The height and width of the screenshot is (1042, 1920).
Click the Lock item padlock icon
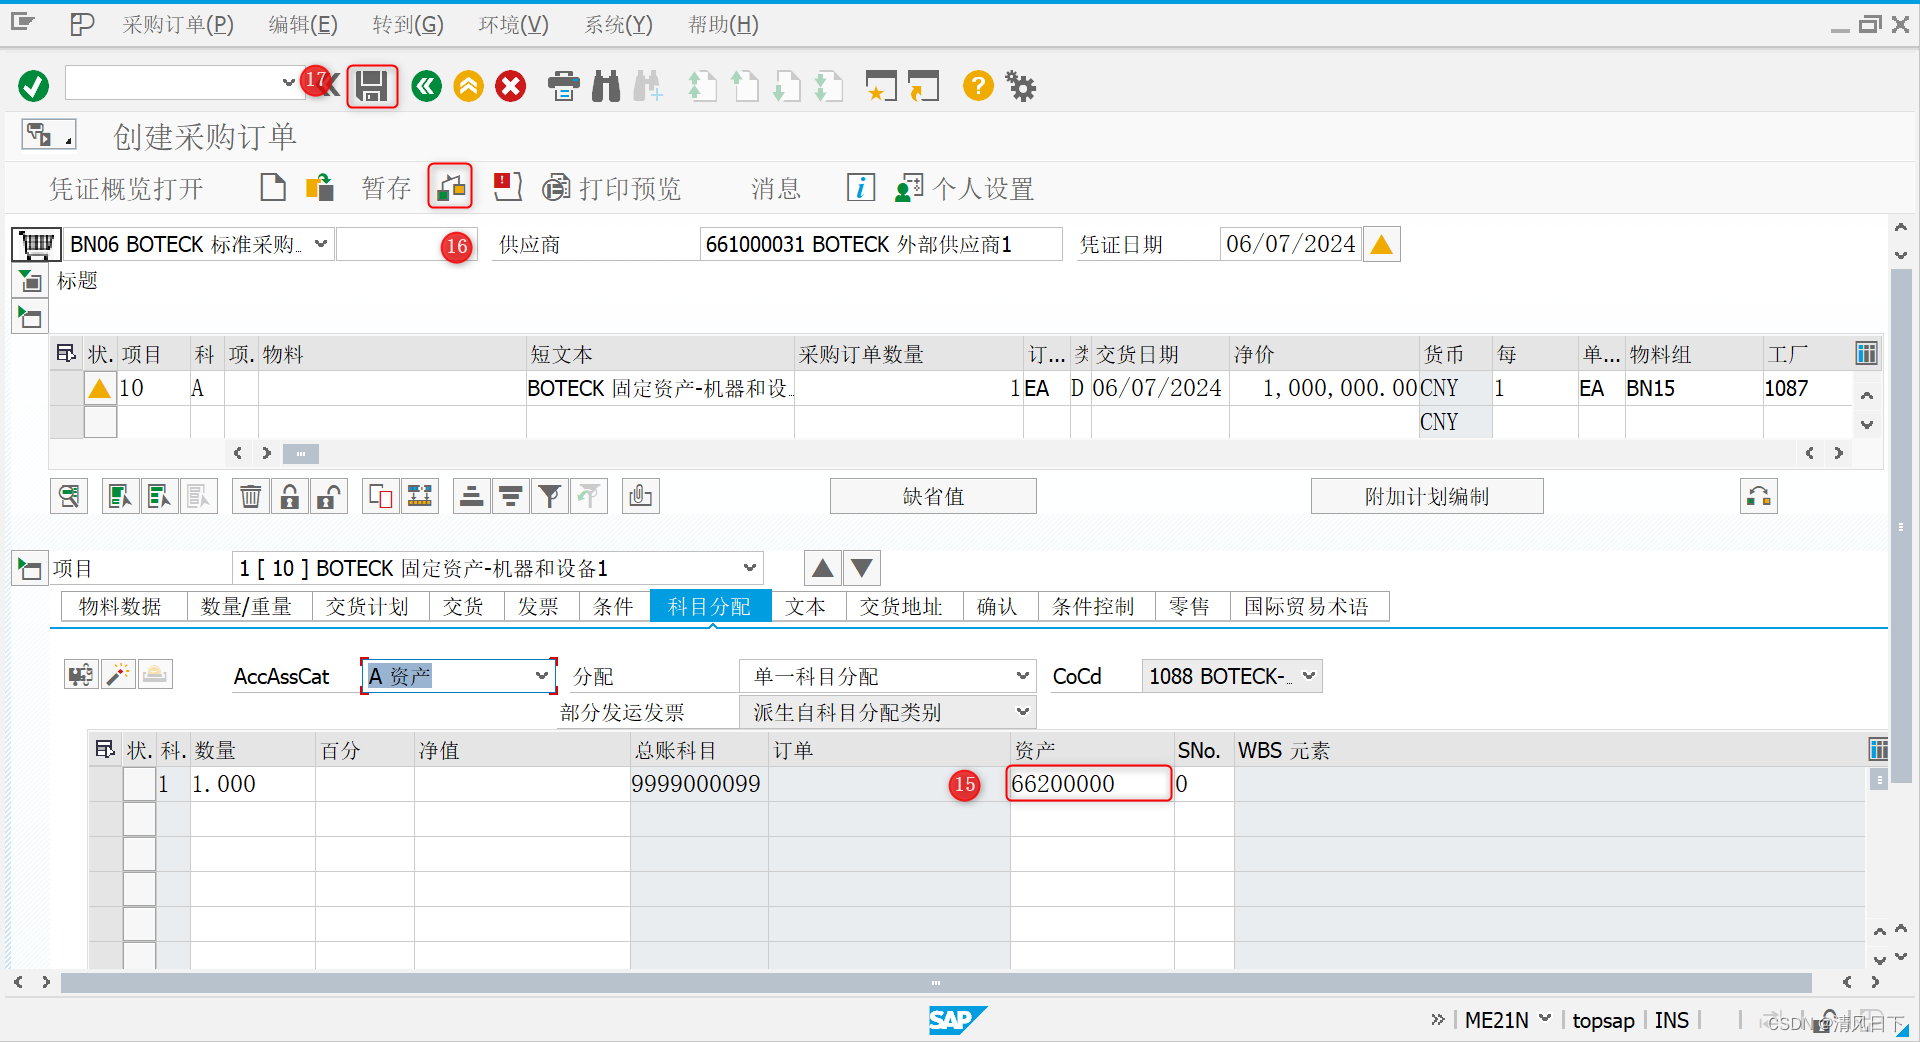tap(290, 496)
